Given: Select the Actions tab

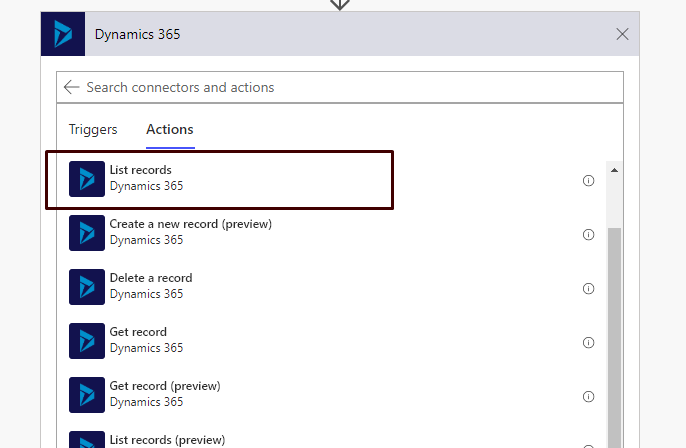Looking at the screenshot, I should [x=170, y=129].
